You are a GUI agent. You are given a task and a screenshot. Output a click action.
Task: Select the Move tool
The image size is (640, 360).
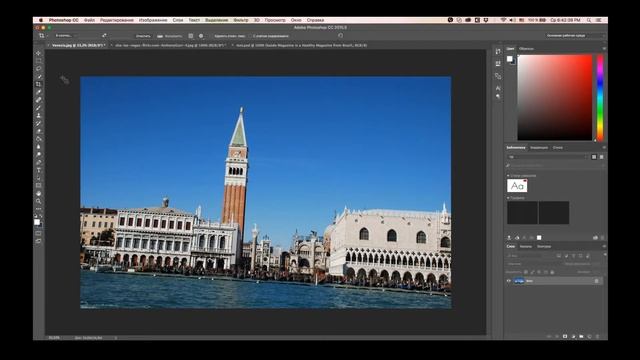tap(39, 53)
